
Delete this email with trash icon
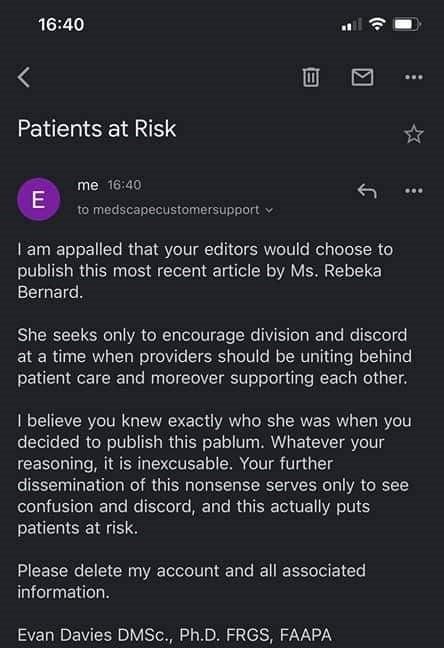click(311, 77)
